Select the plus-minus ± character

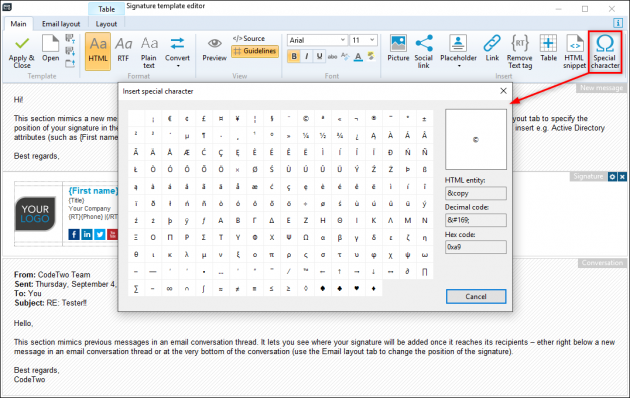pos(424,118)
